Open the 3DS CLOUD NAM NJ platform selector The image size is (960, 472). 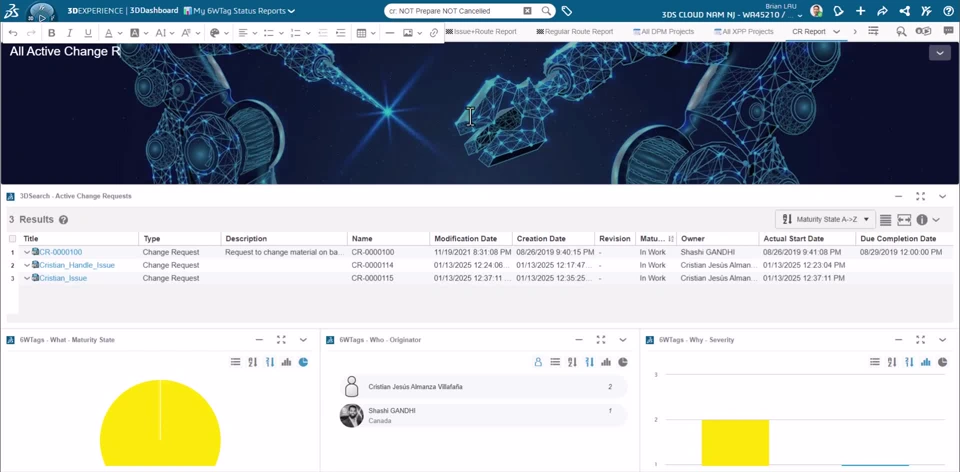tap(732, 15)
